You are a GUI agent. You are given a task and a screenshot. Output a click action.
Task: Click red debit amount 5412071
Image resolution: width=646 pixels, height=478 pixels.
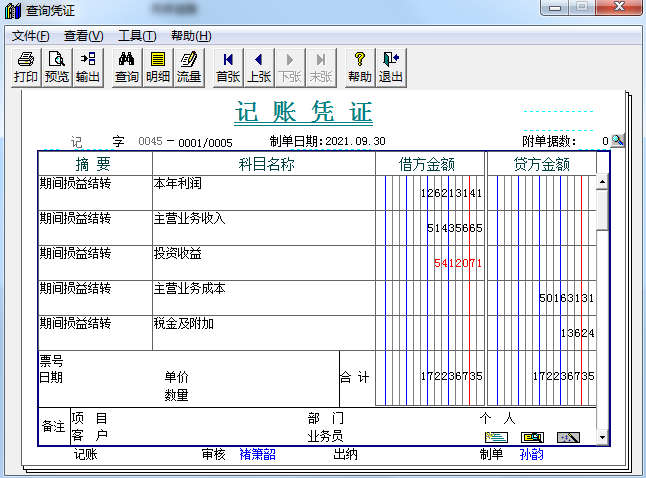458,263
